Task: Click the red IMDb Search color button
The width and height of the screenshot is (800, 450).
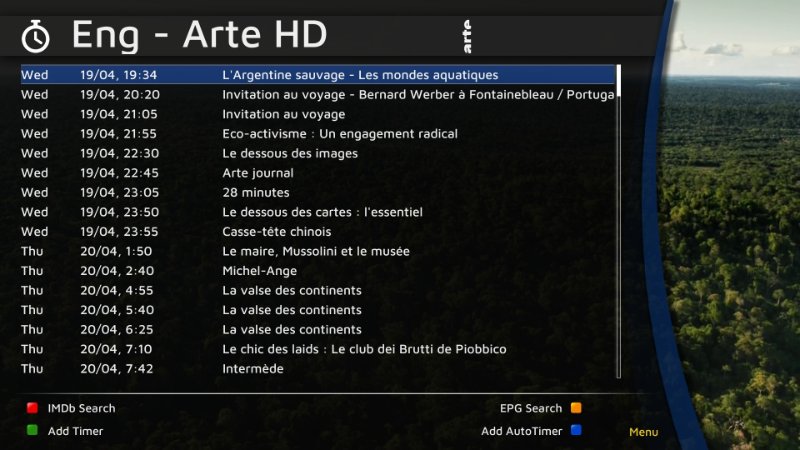Action: click(x=32, y=408)
